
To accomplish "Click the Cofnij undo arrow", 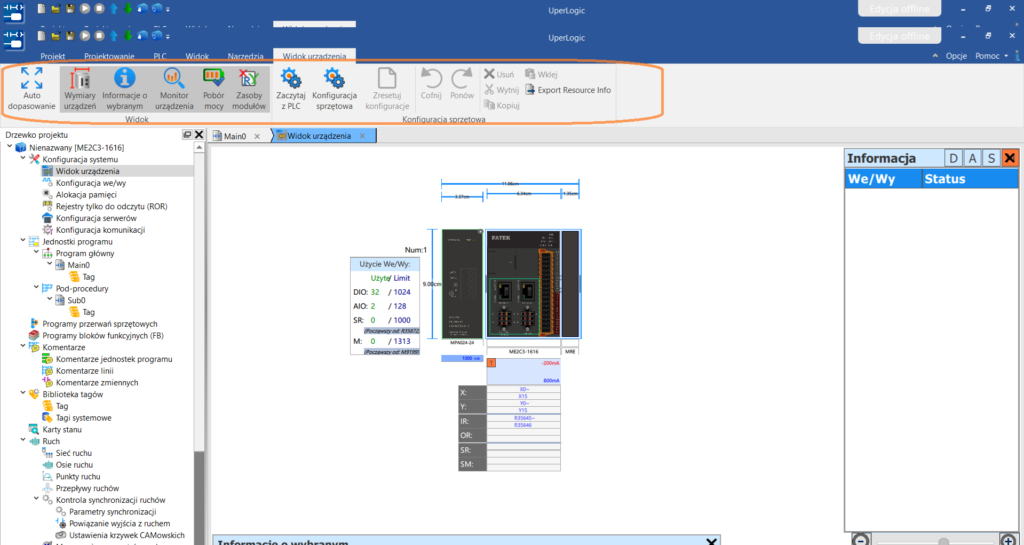I will 431,78.
